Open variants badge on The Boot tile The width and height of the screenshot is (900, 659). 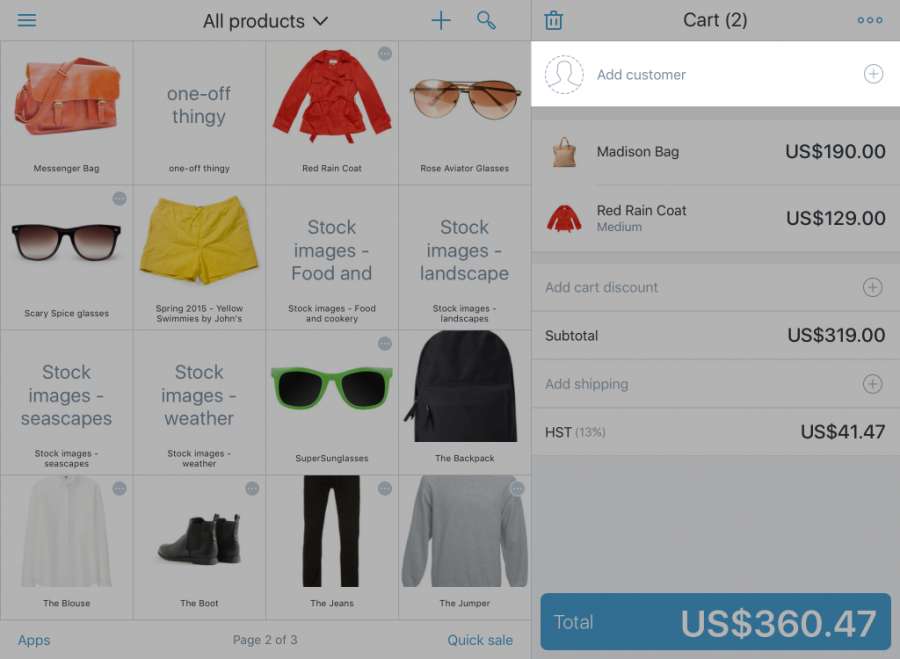click(x=252, y=489)
